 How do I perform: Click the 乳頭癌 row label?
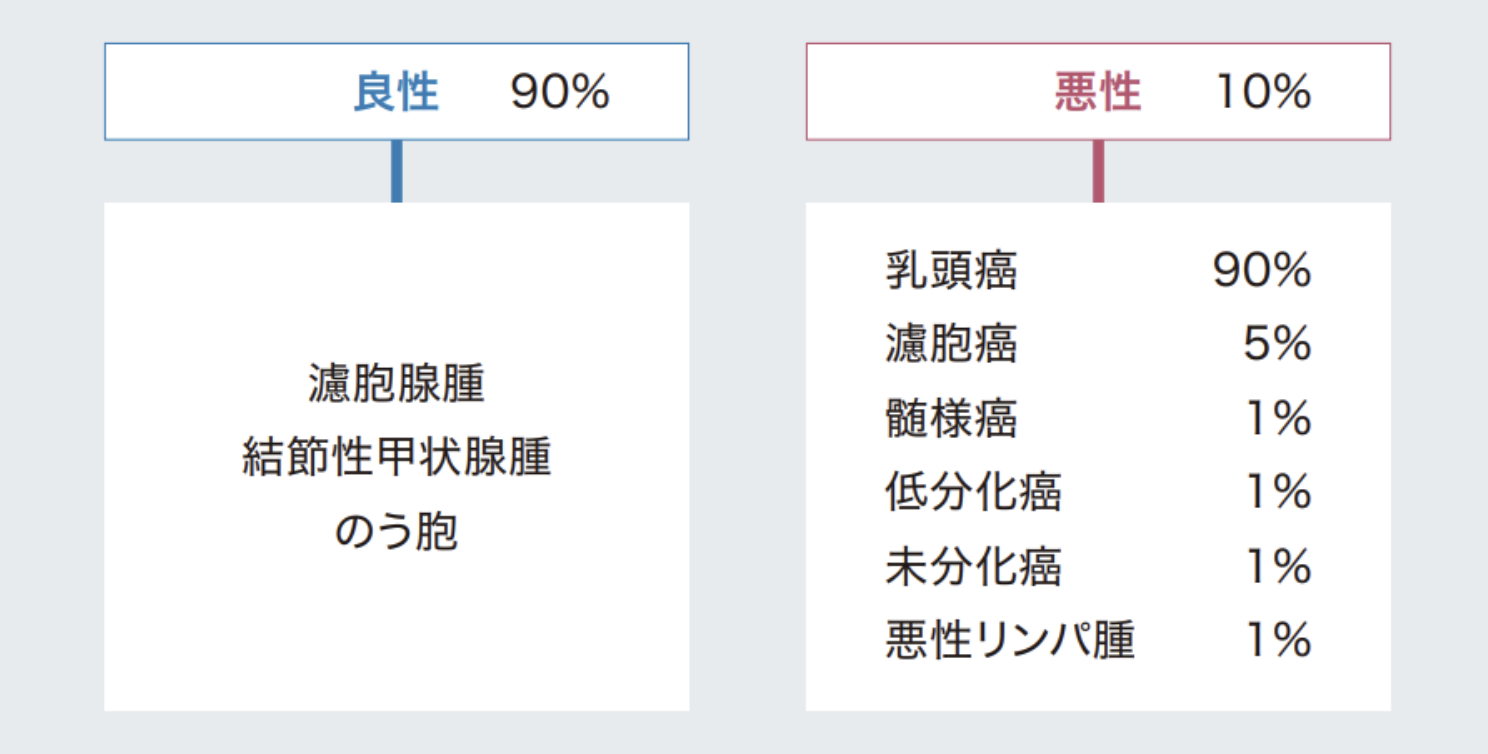(x=951, y=270)
